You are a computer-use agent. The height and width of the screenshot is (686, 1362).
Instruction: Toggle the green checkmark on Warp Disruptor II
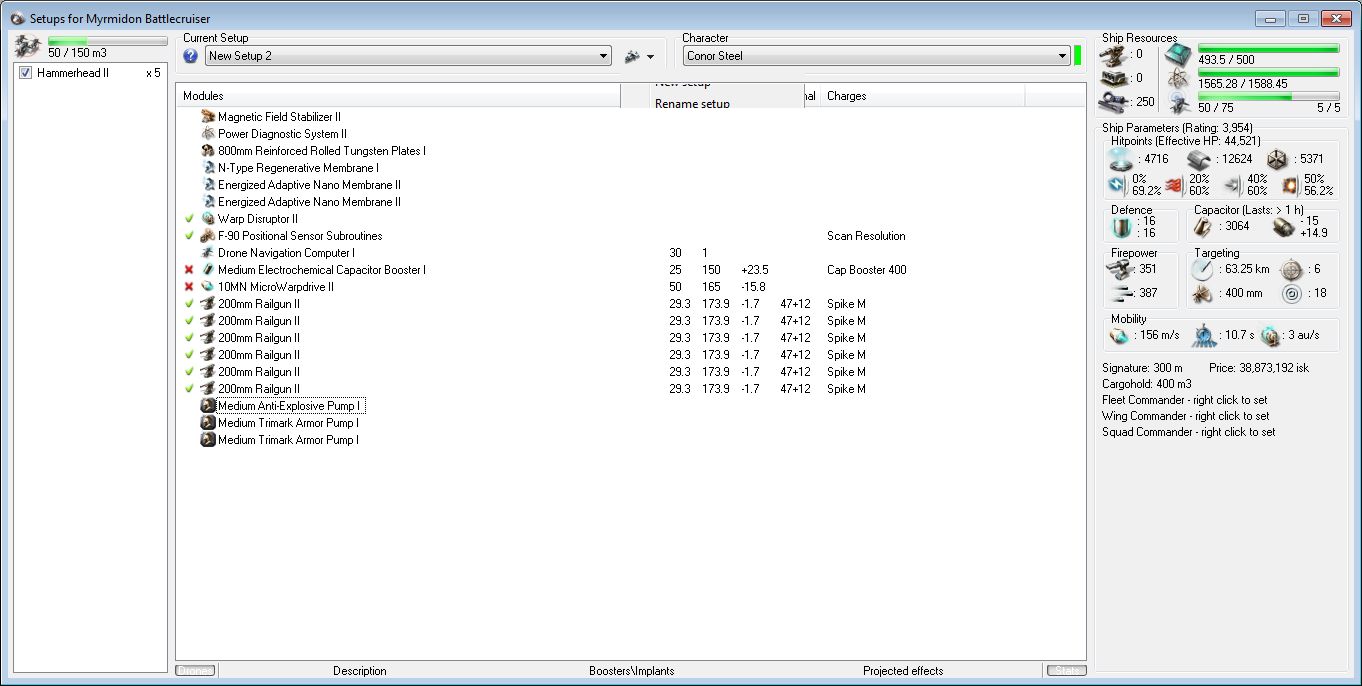pos(189,219)
